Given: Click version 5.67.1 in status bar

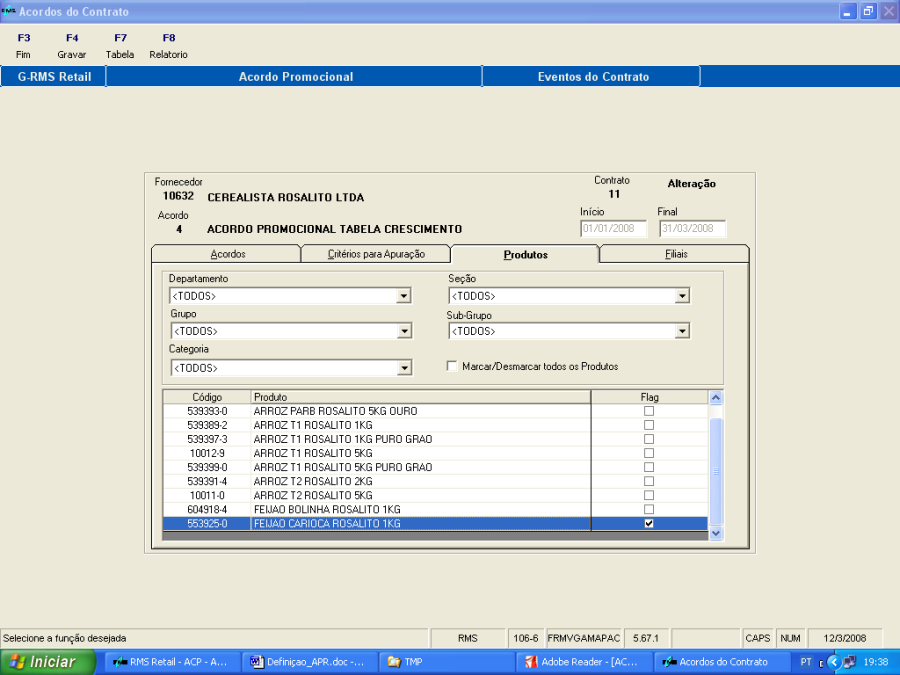Looking at the screenshot, I should [646, 638].
